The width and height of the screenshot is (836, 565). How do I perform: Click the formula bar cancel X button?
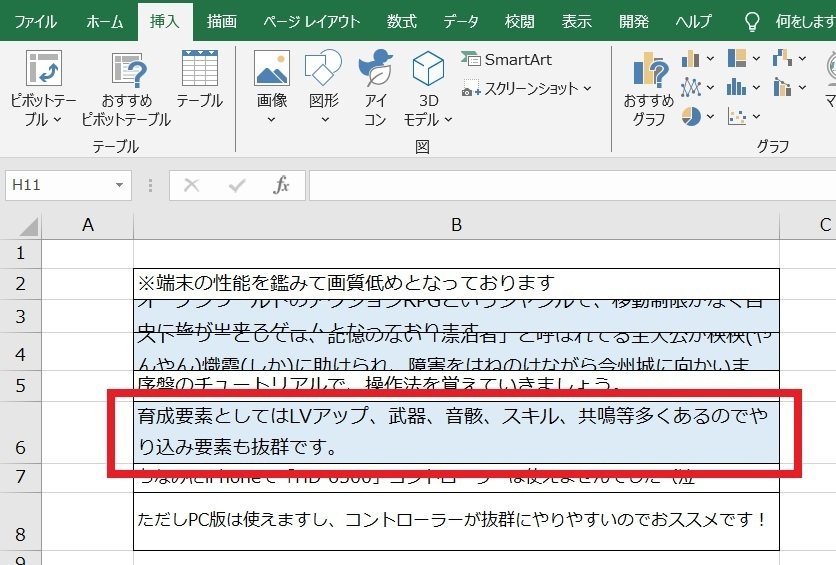(191, 185)
